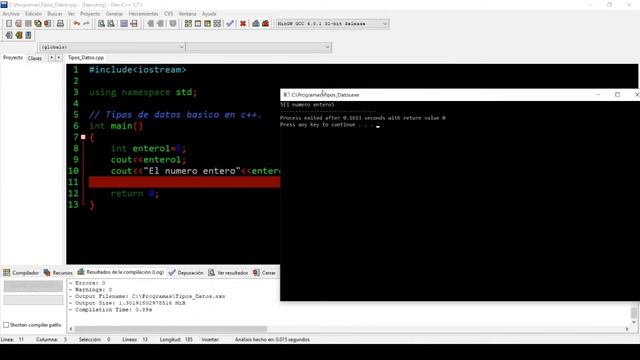The image size is (640, 360).
Task: Click the Cerrar tab in the bottom panel
Action: (264, 273)
